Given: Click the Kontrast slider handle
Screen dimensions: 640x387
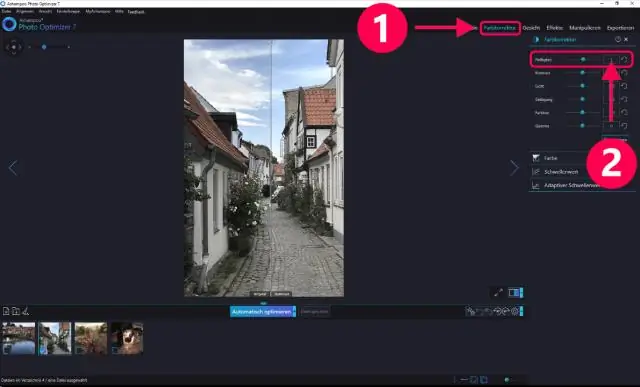Looking at the screenshot, I should click(x=582, y=73).
